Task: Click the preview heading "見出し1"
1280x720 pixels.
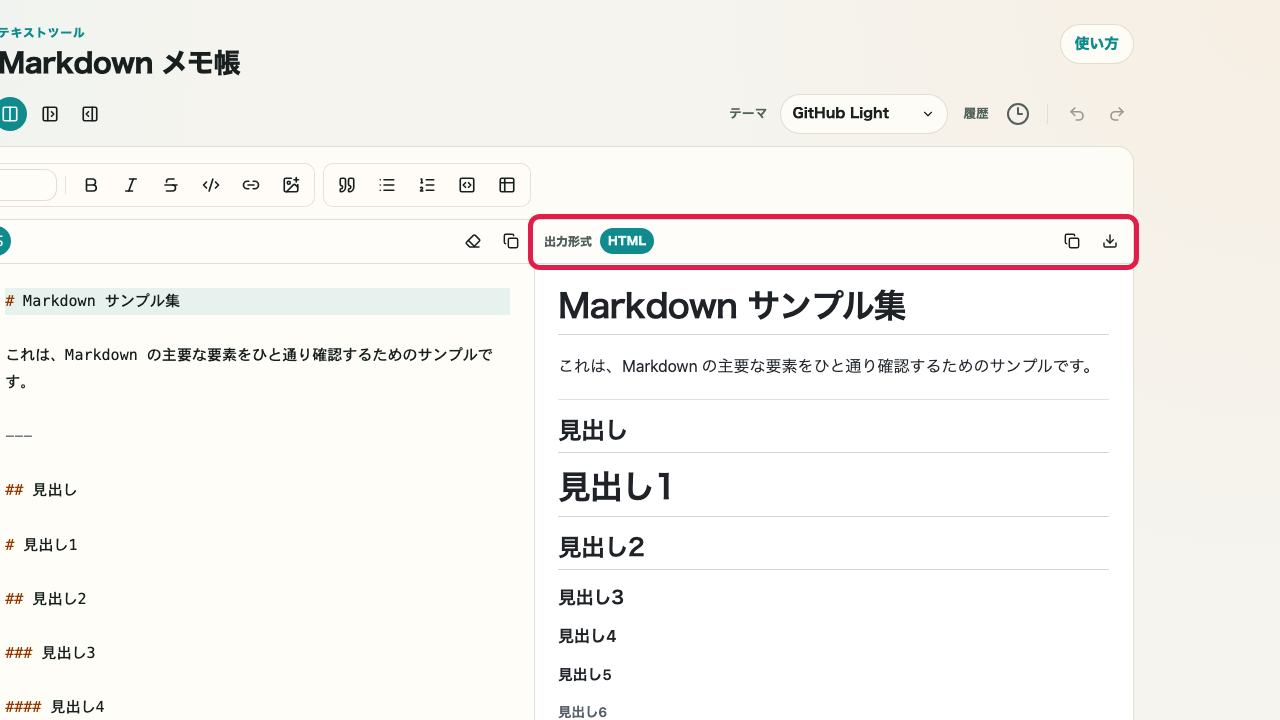Action: click(616, 487)
